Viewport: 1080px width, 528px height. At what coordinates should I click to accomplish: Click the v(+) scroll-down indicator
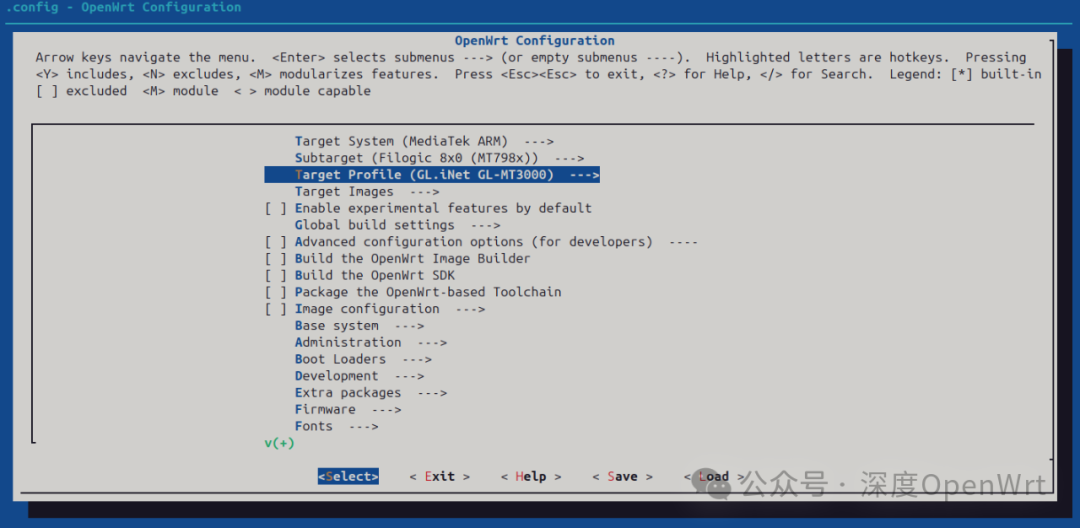(x=279, y=443)
